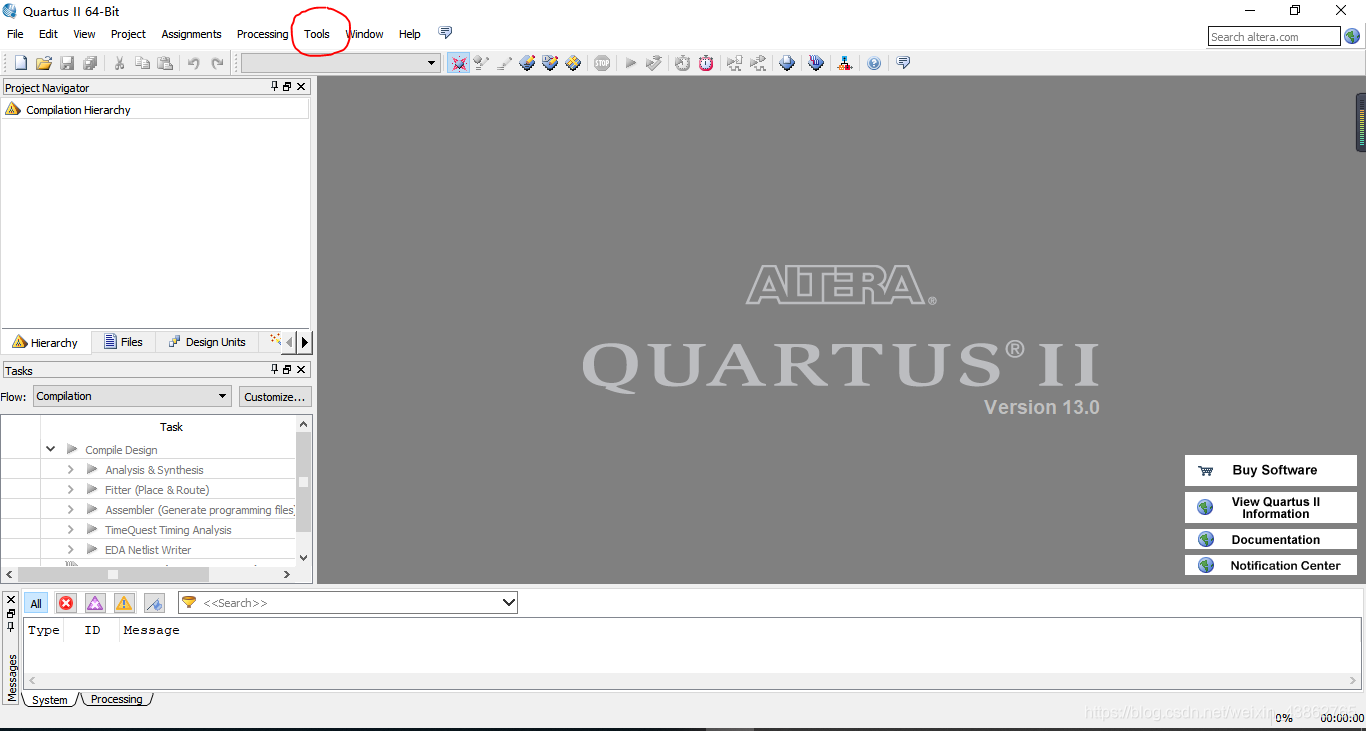Click the red stopwatch TimeQuest icon
The width and height of the screenshot is (1366, 731).
point(706,63)
